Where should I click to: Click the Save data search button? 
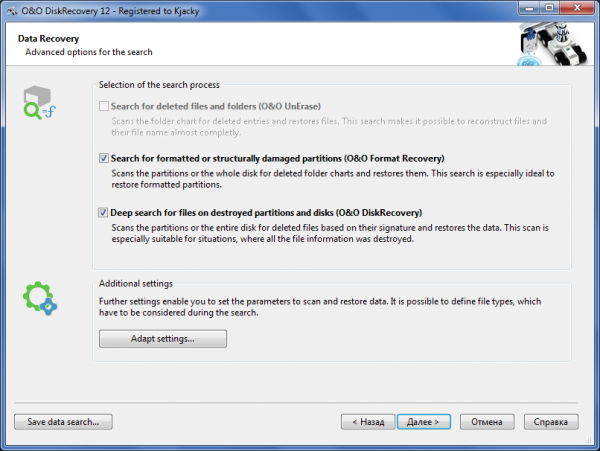click(x=63, y=422)
